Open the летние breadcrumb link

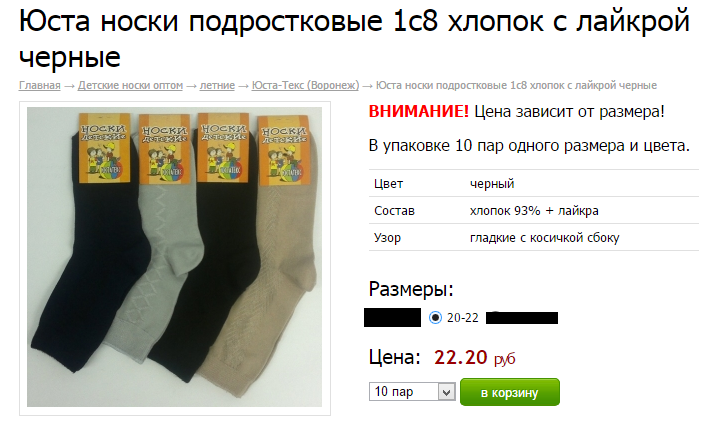(x=217, y=85)
